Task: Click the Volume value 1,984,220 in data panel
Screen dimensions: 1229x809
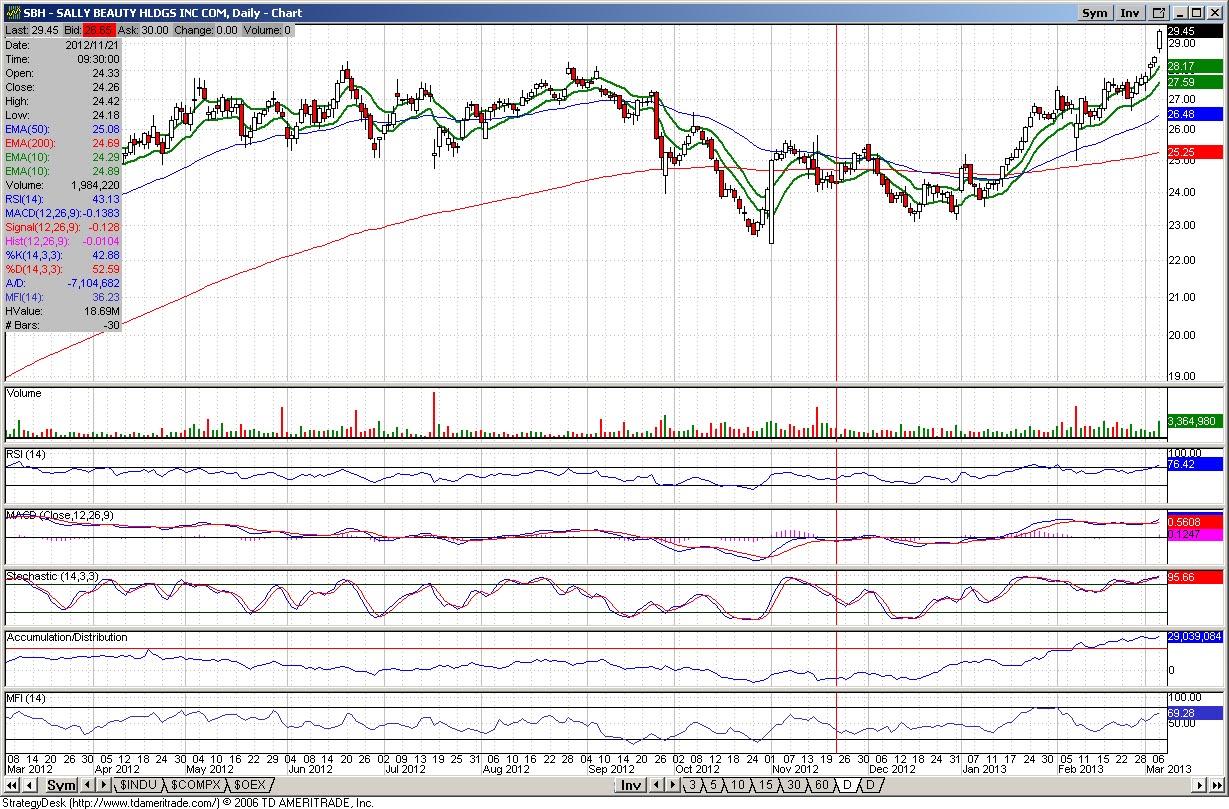Action: (95, 185)
